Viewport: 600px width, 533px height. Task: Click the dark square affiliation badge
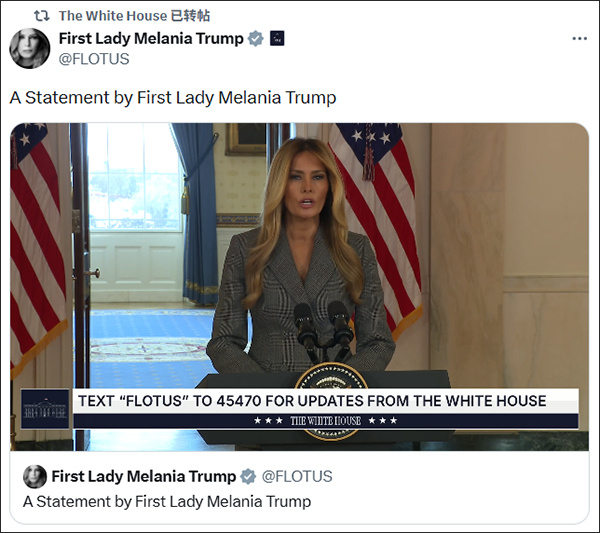(277, 38)
